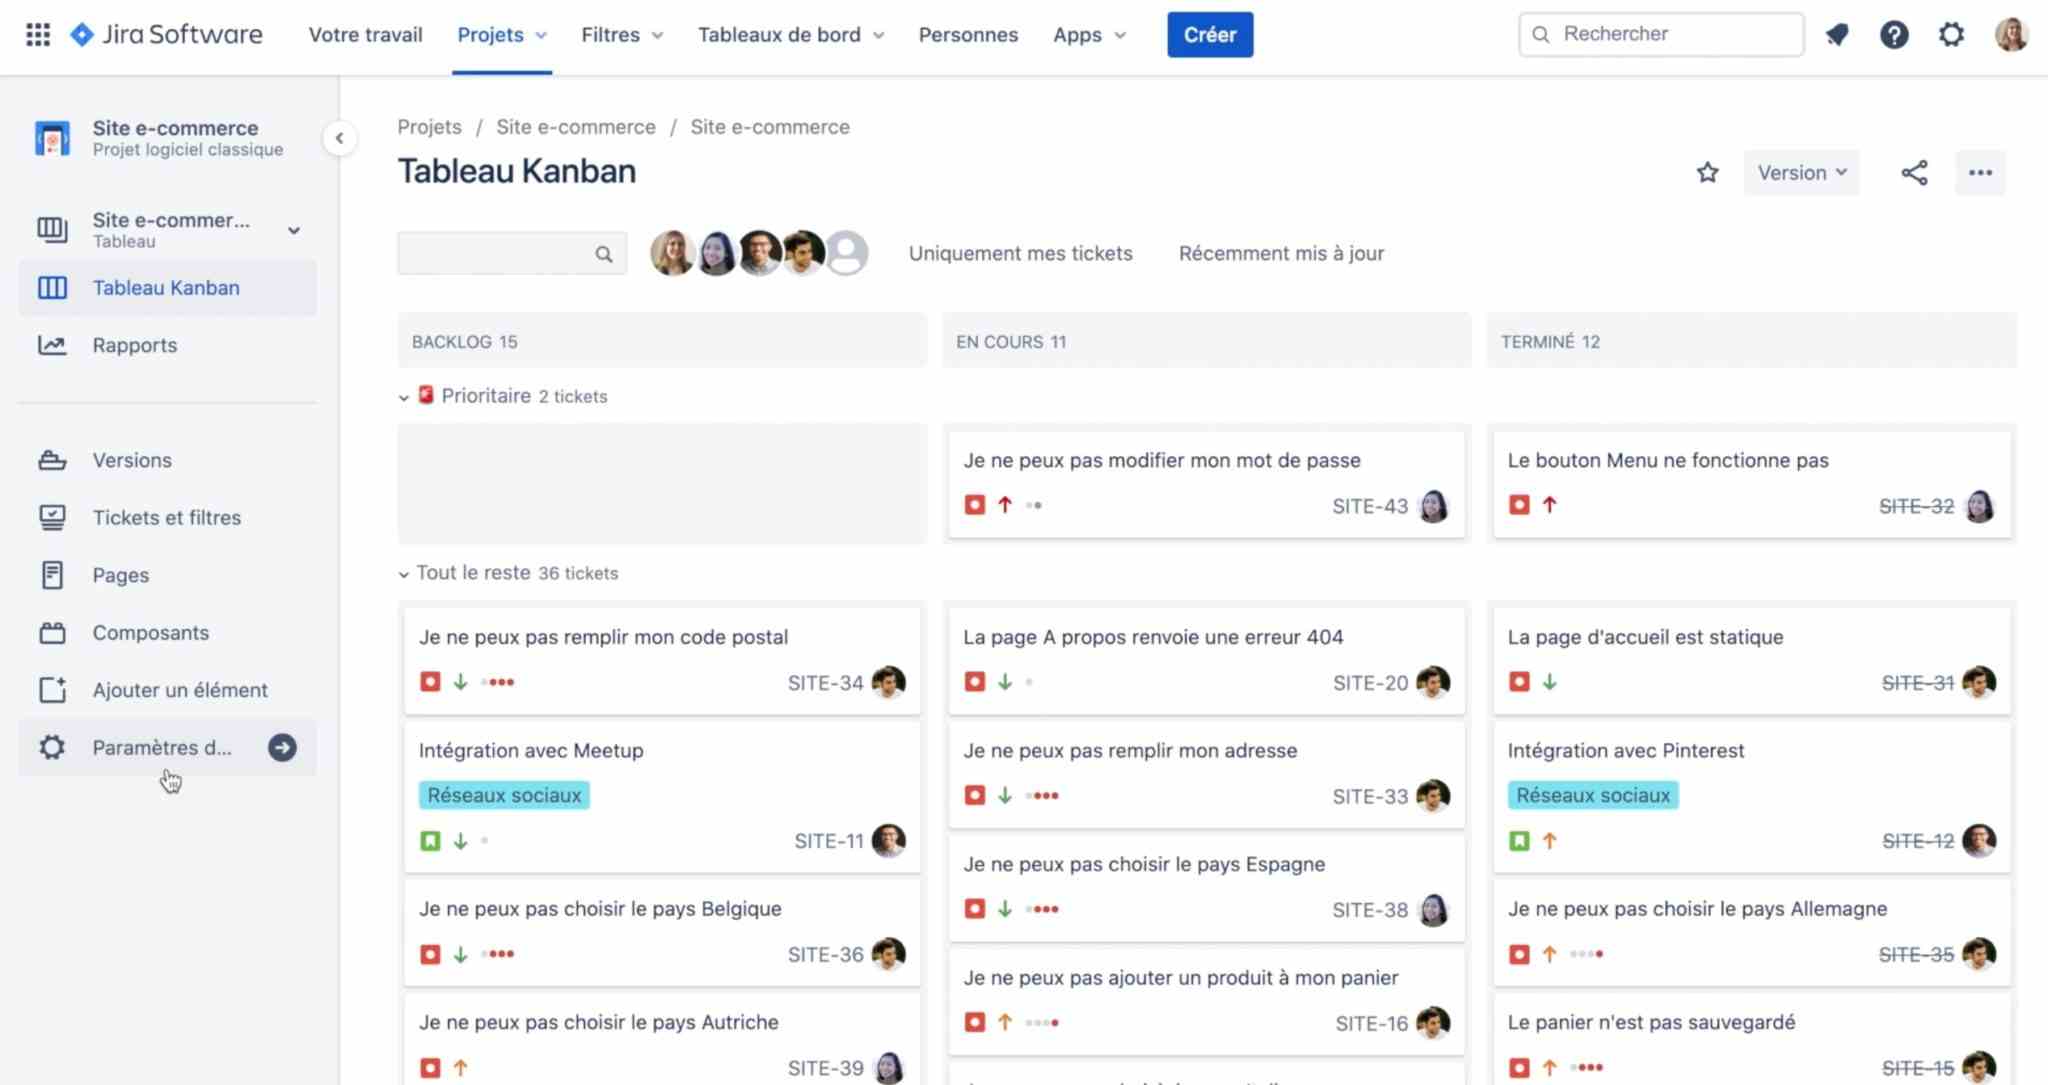The height and width of the screenshot is (1085, 2048).
Task: Open the Apps dropdown menu
Action: point(1089,35)
